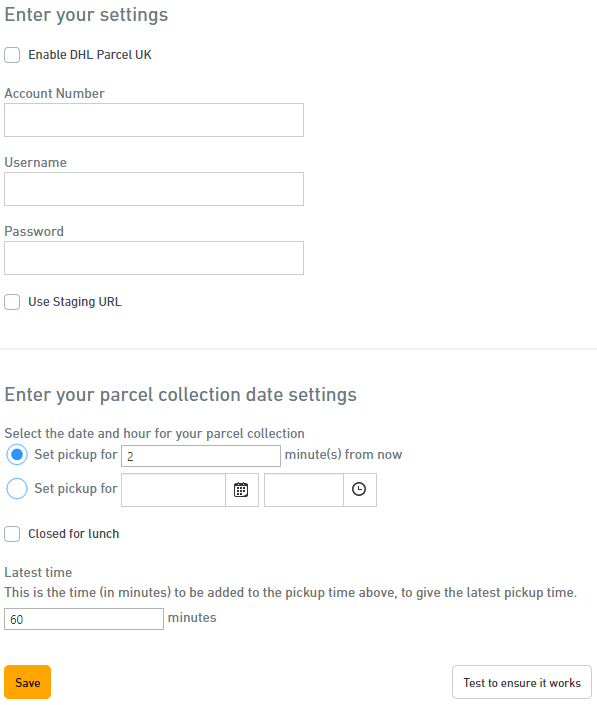This screenshot has height=705, width=597.
Task: Click the Latest time field showing 60
Action: (84, 619)
